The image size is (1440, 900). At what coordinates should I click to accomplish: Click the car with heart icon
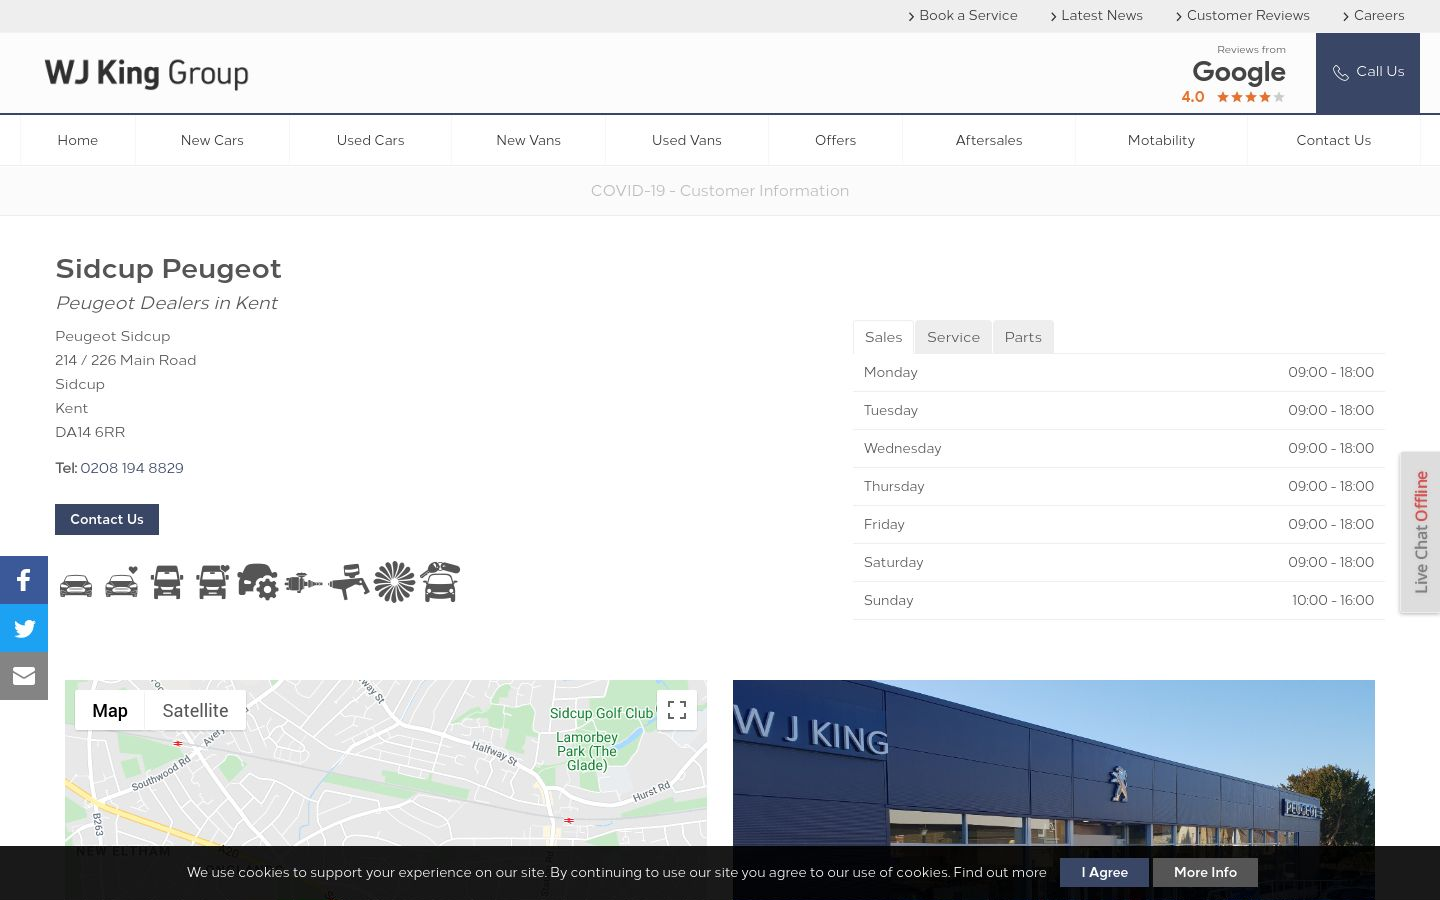122,582
